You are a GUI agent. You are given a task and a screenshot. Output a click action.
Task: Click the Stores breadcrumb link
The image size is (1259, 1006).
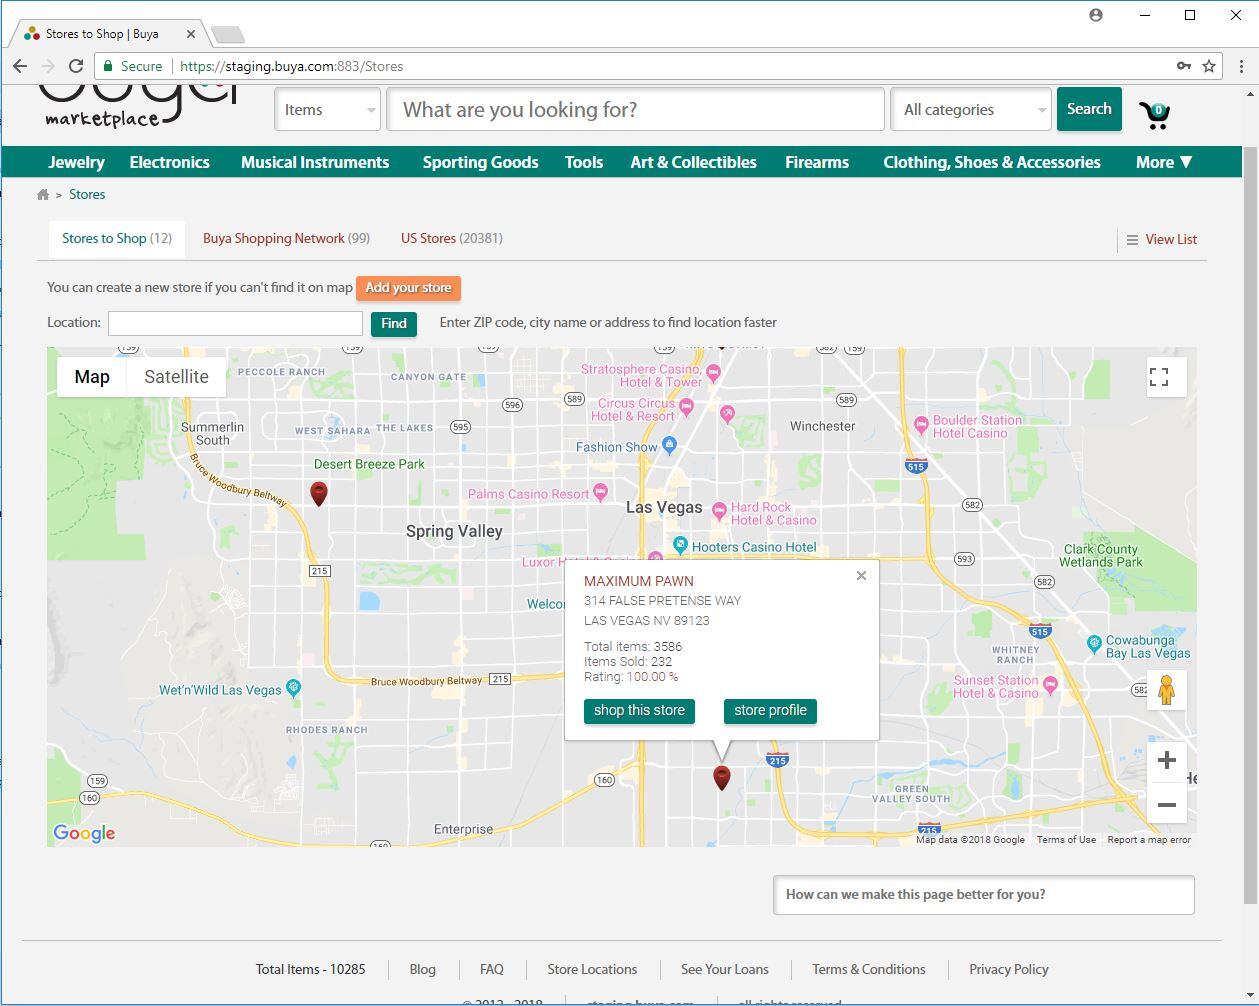(87, 195)
